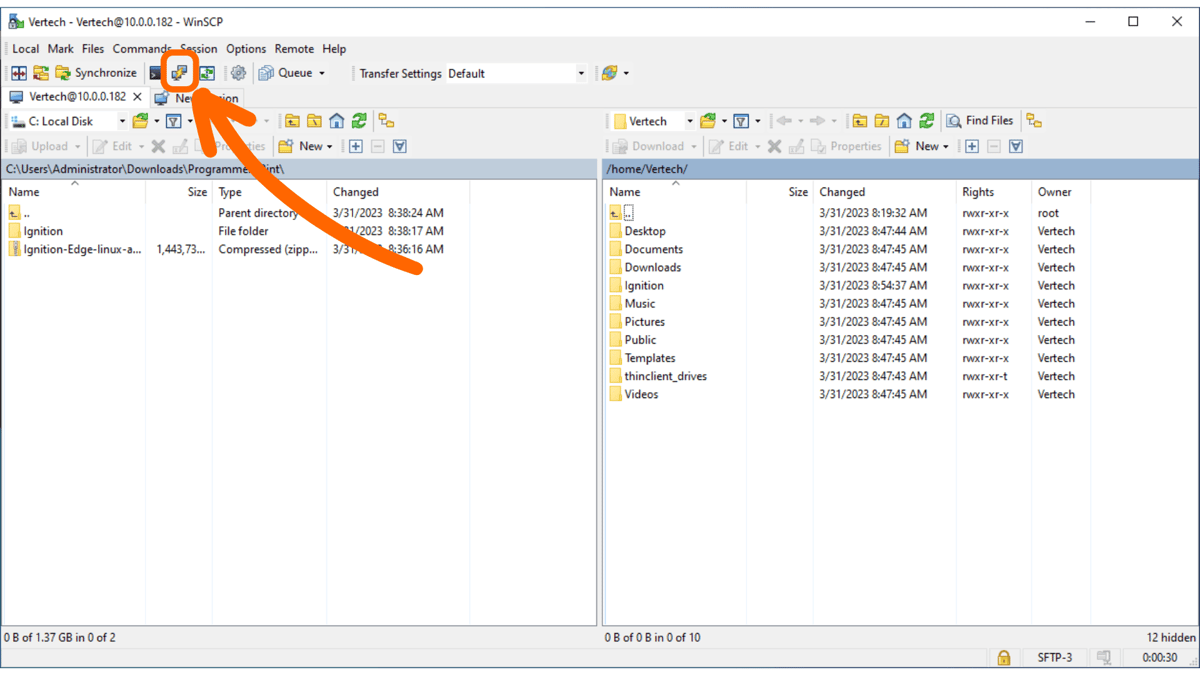
Task: Click SFTP-3 in the status bar
Action: coord(1054,657)
